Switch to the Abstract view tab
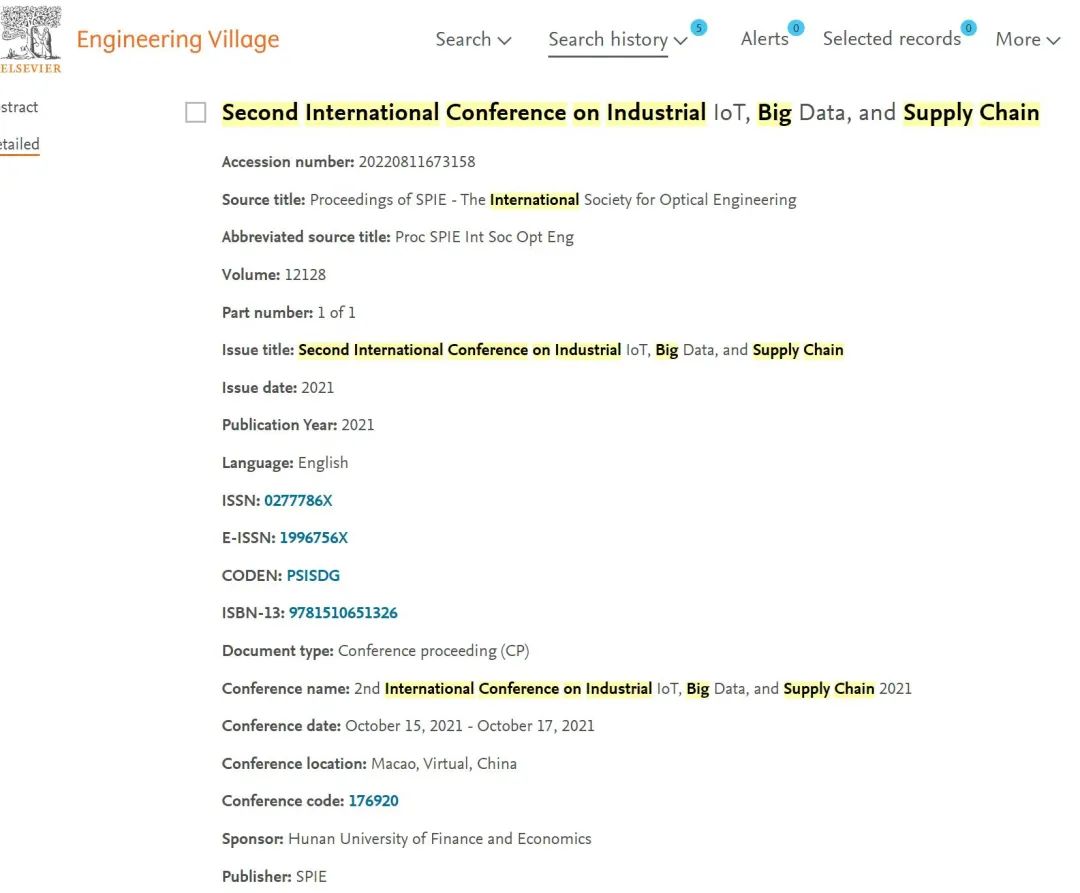 tap(19, 107)
